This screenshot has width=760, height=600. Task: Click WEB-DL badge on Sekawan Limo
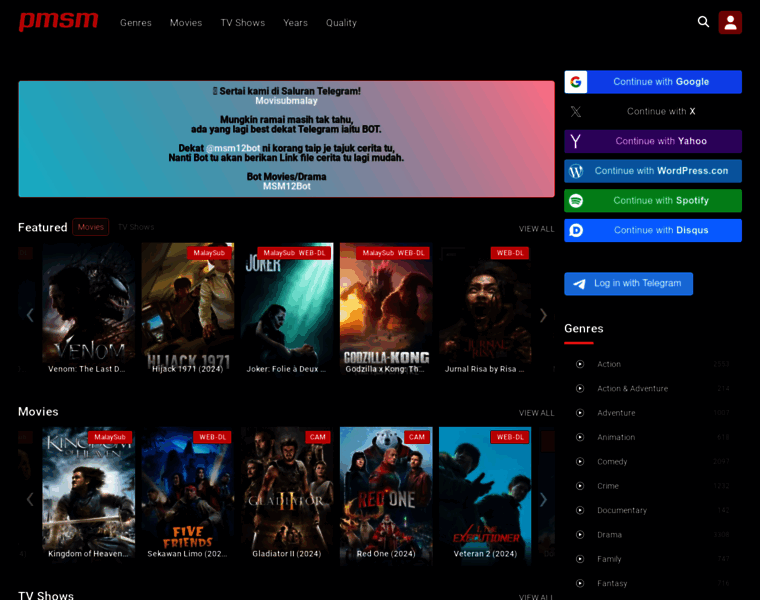point(212,437)
